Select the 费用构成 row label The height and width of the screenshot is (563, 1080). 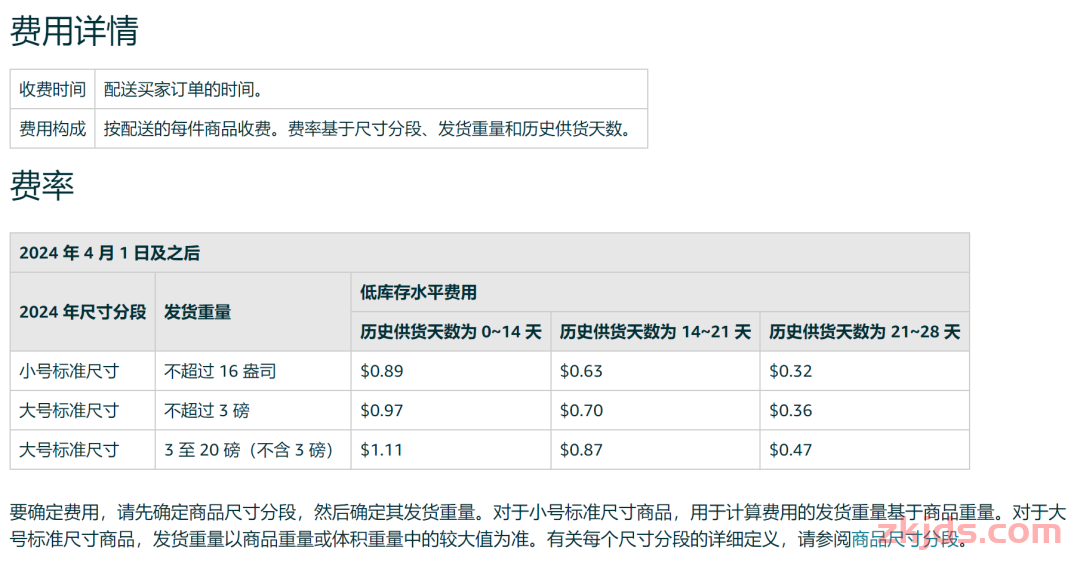[x=53, y=129]
